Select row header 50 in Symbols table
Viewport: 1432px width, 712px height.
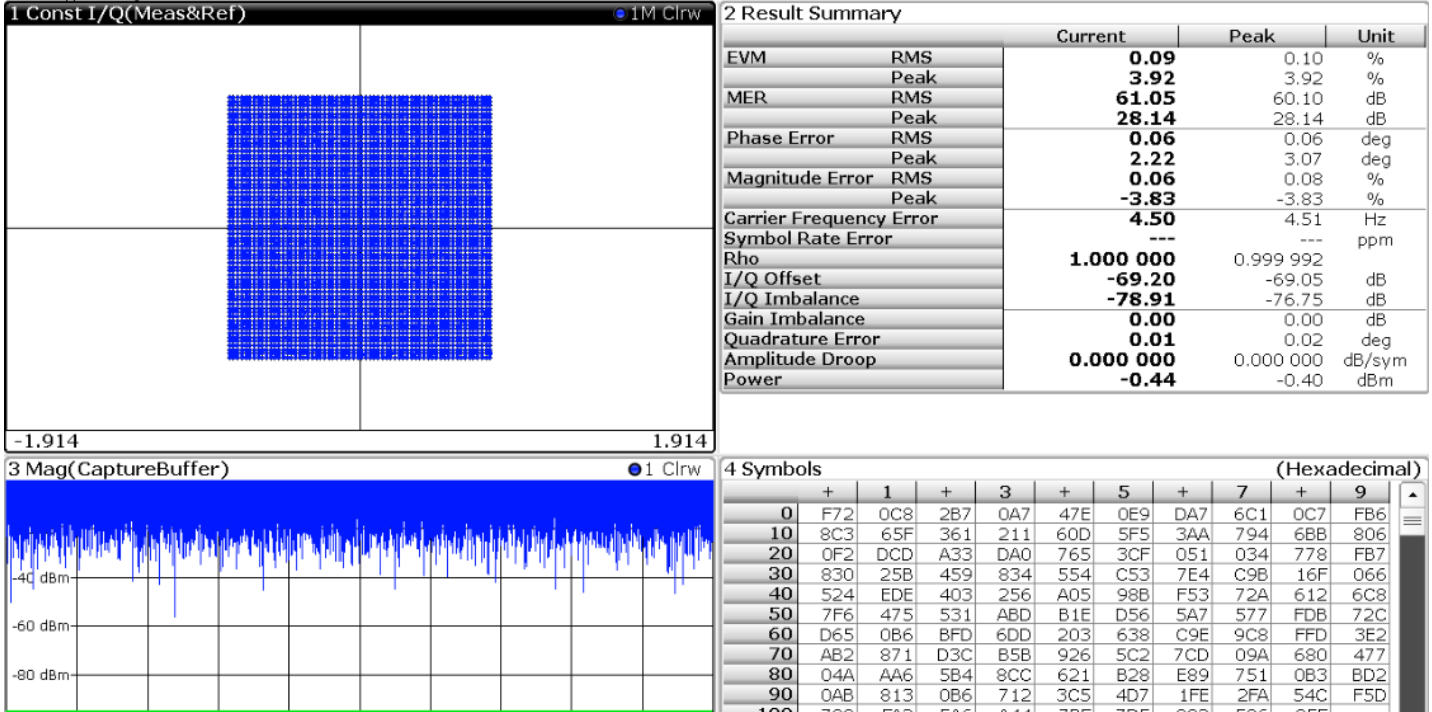click(x=760, y=614)
